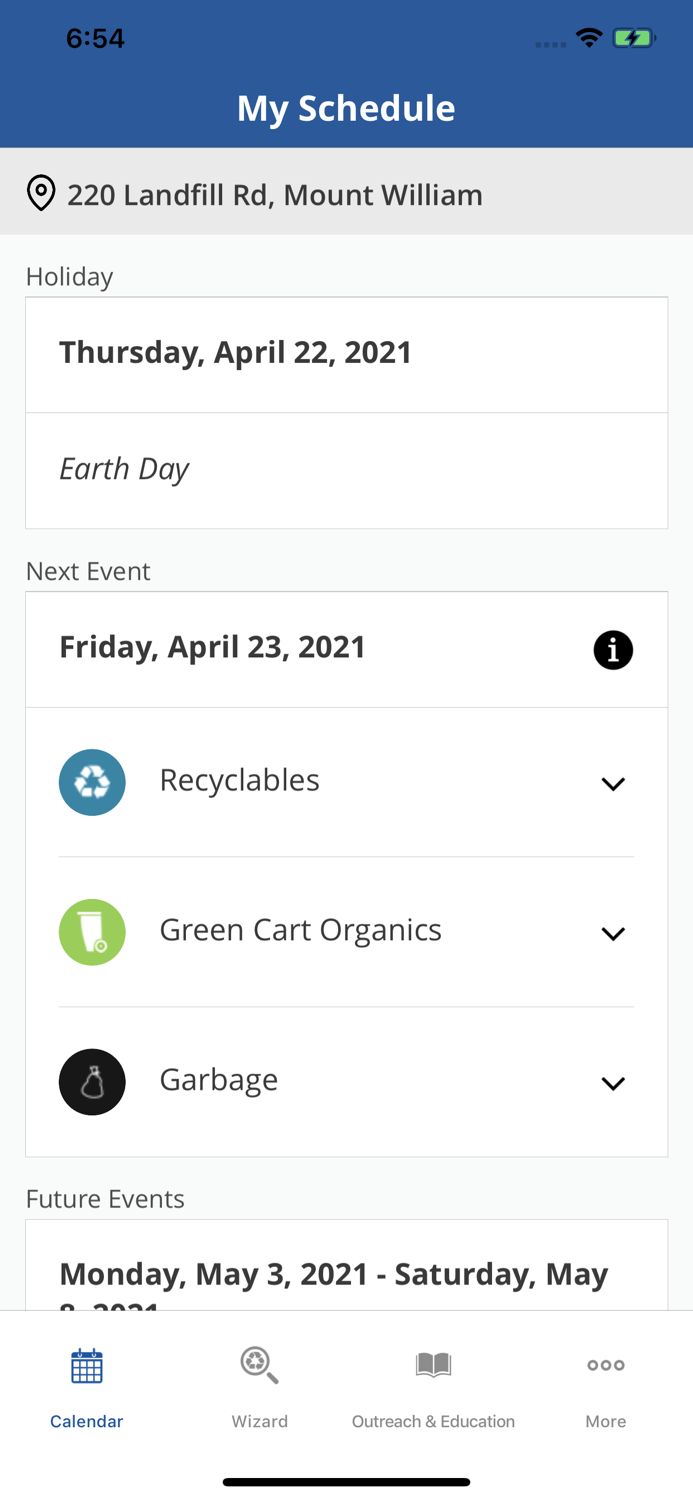Viewport: 693px width, 1500px height.
Task: Tap the Garbage row label
Action: (x=219, y=1080)
